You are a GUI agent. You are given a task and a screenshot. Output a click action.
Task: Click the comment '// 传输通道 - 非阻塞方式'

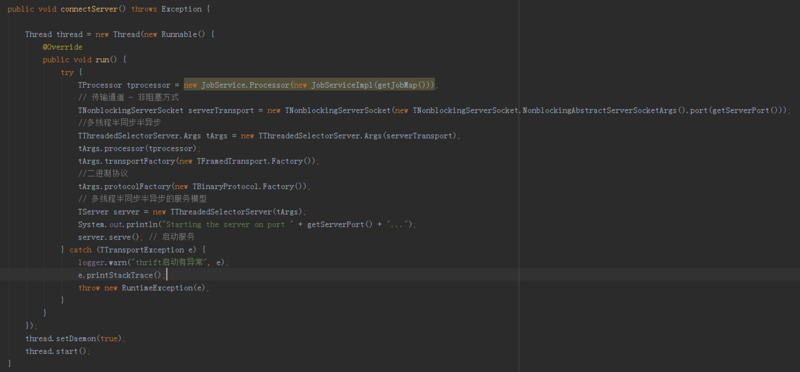coord(128,97)
